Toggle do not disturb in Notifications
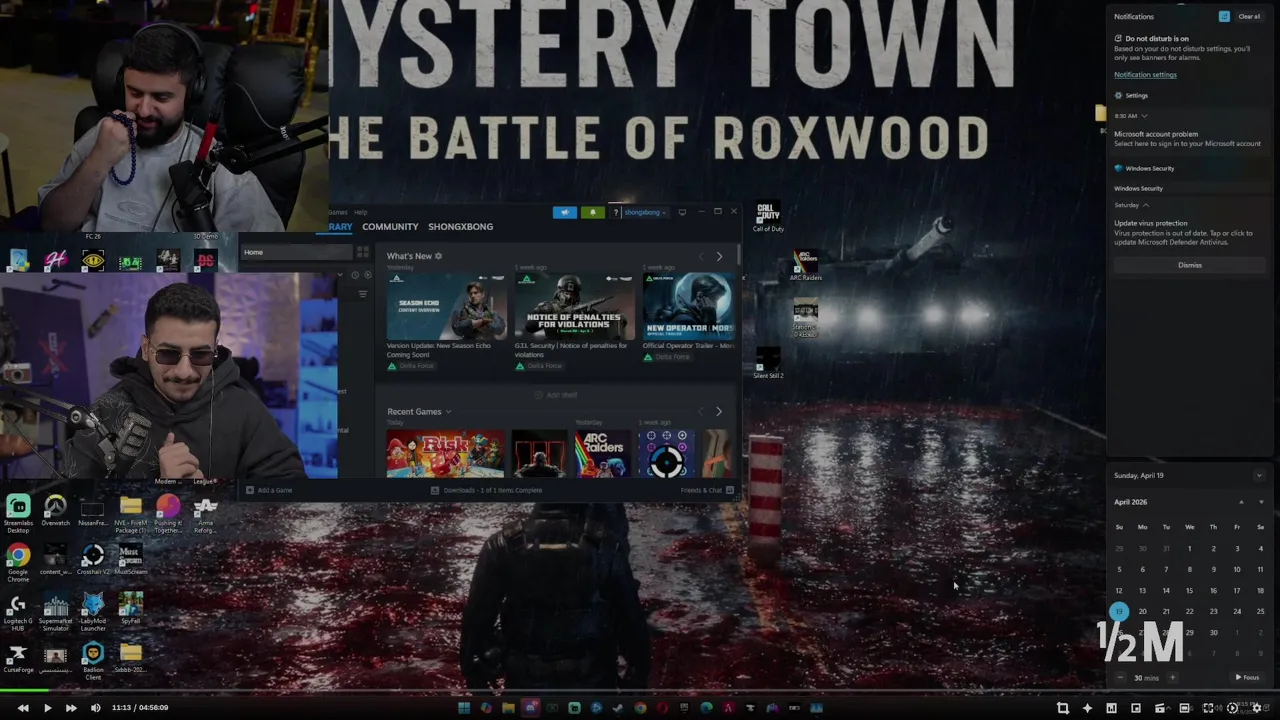 point(1224,16)
